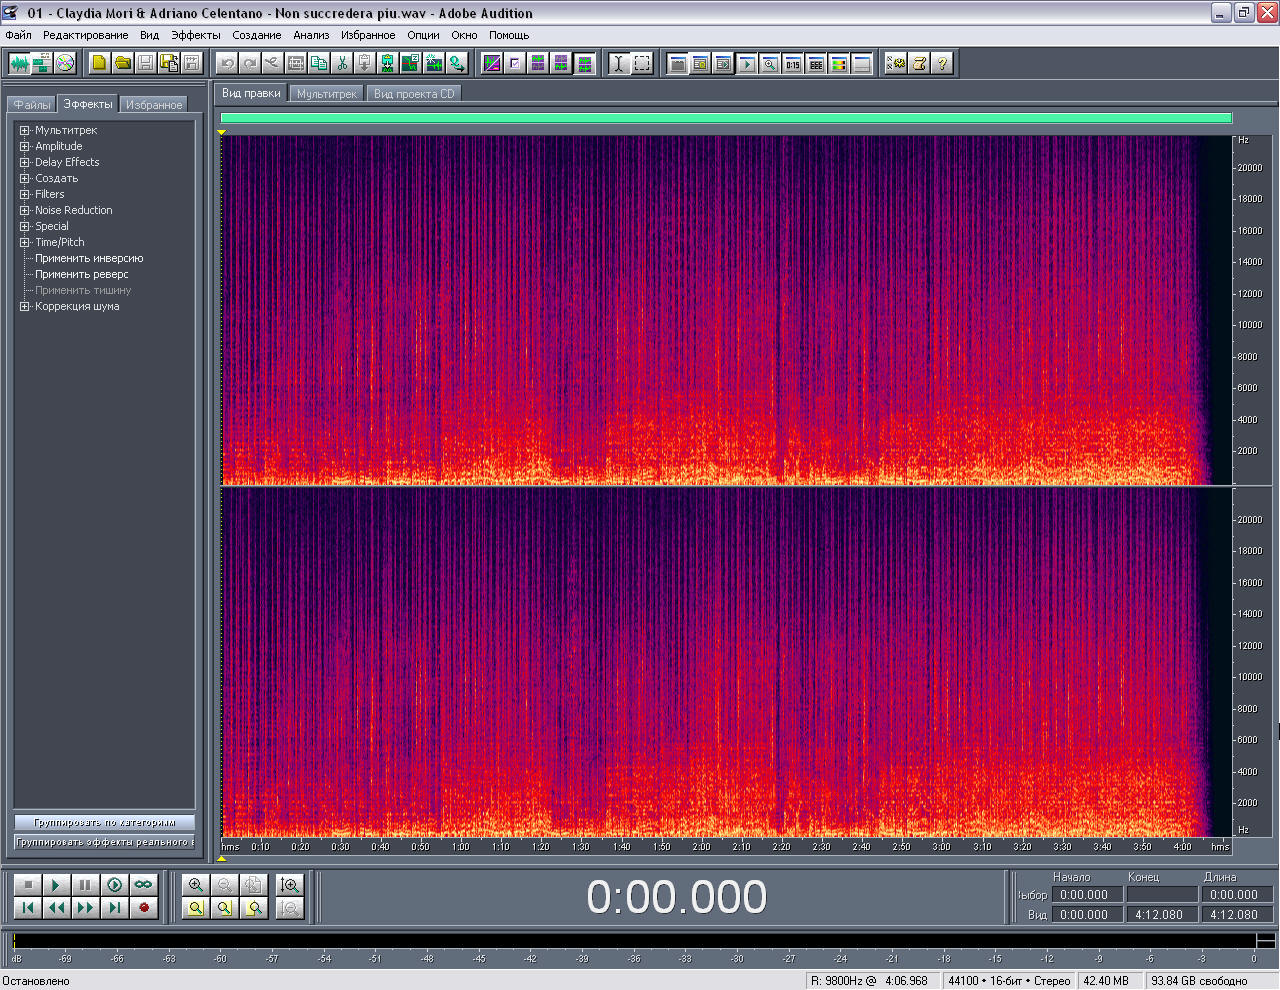The height and width of the screenshot is (990, 1280).
Task: Switch to the Мультитрек tab
Action: click(x=326, y=94)
